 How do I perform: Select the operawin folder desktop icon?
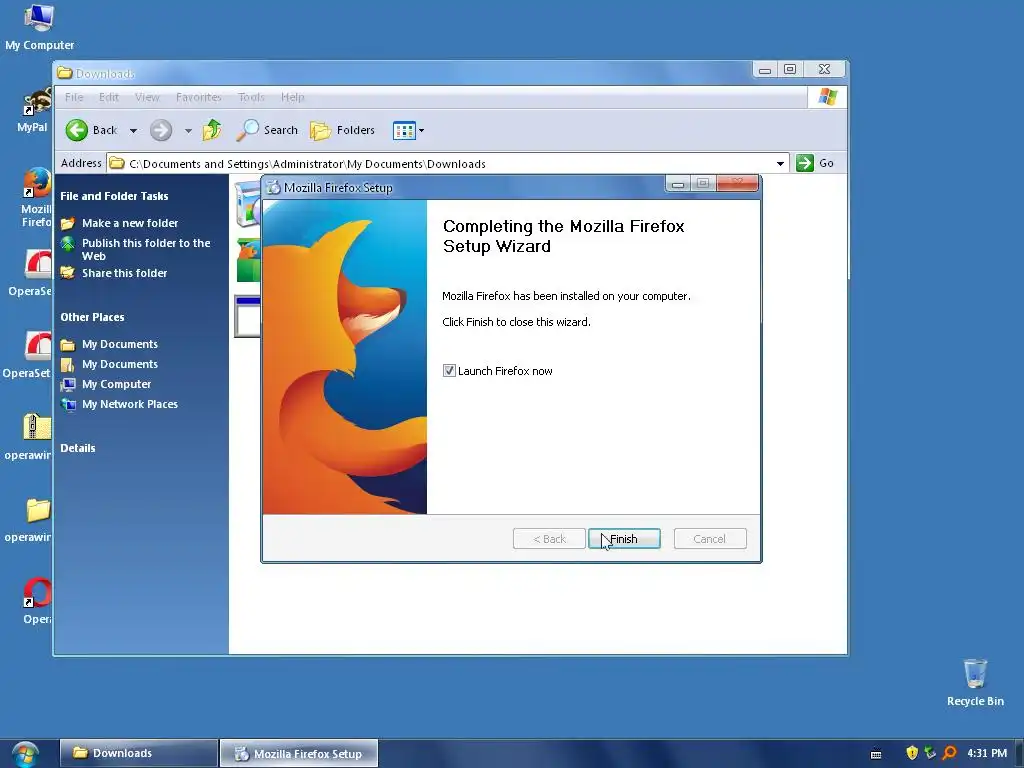click(x=28, y=520)
